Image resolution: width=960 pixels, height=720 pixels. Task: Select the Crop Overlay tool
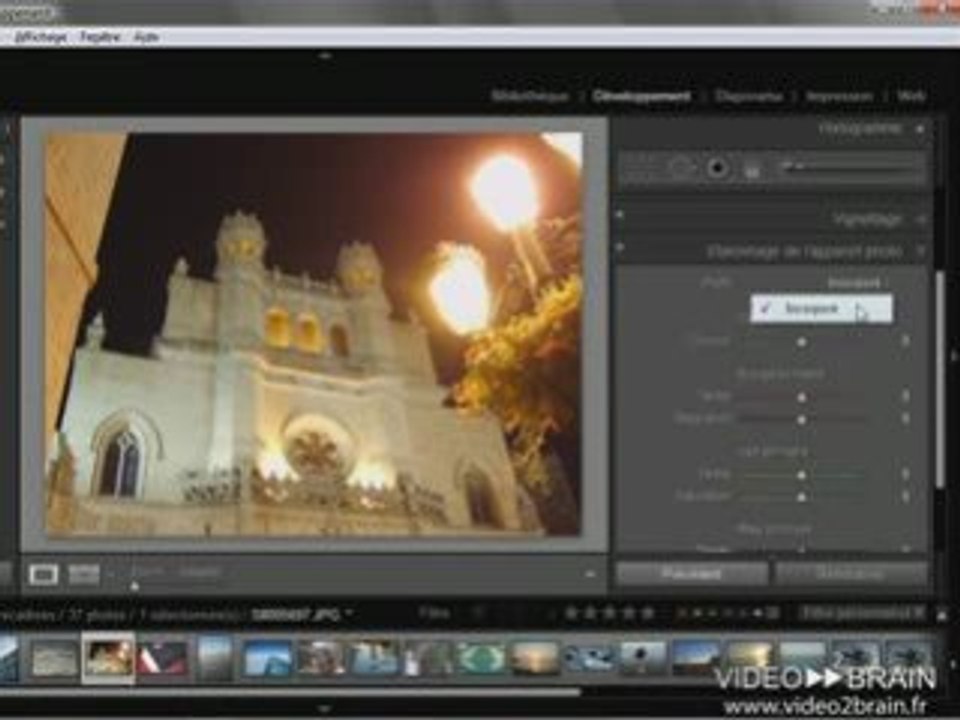(641, 167)
